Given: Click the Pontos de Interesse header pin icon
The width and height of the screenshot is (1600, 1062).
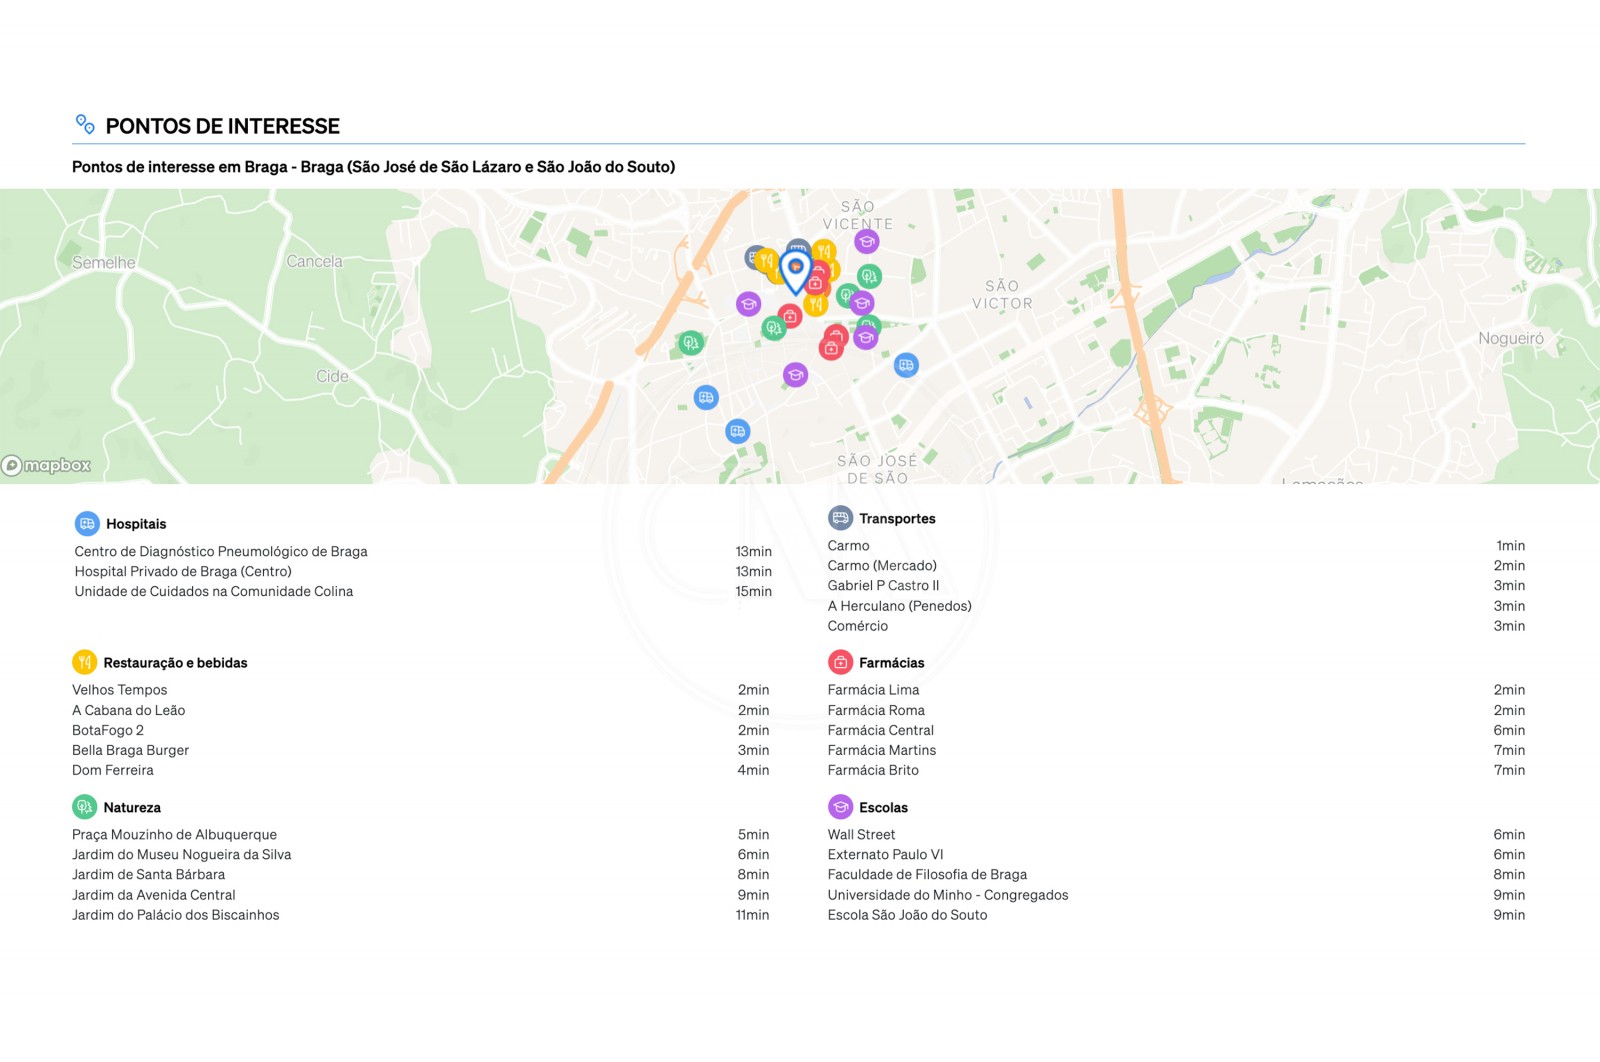Looking at the screenshot, I should point(85,125).
